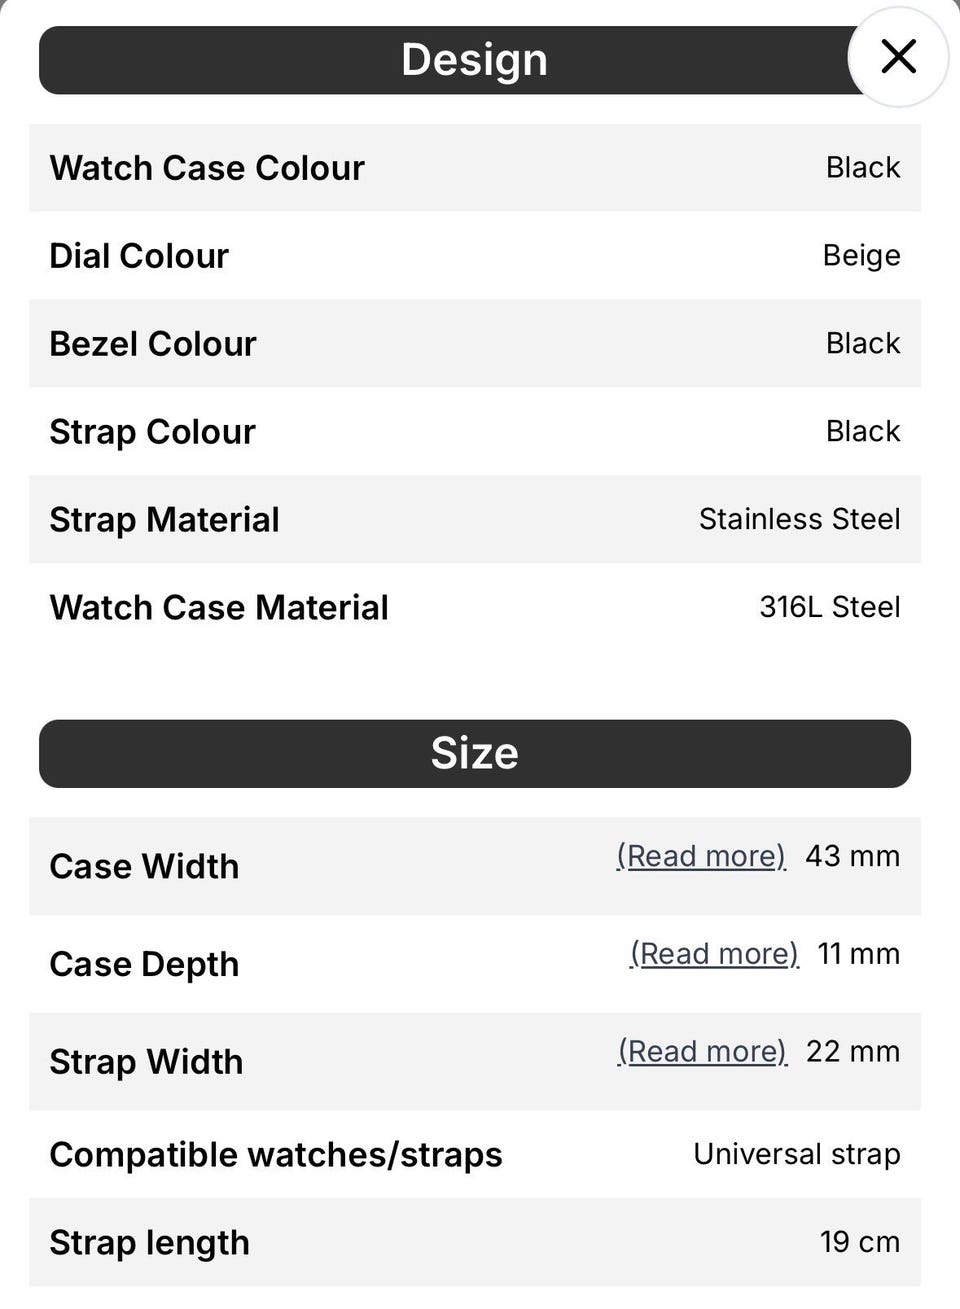
Task: Click the 43 mm case width value
Action: (x=852, y=856)
